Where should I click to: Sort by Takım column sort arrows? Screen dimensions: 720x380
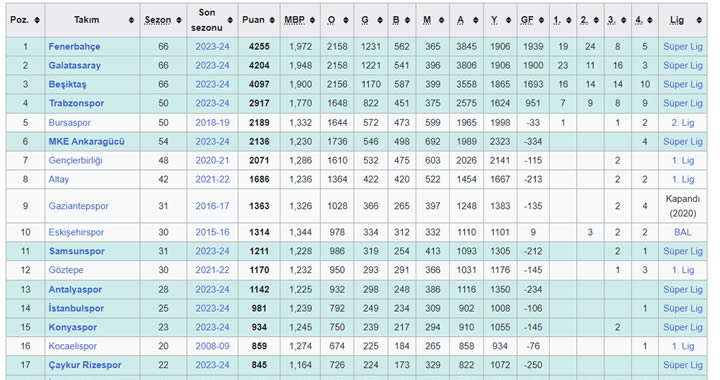pos(132,20)
